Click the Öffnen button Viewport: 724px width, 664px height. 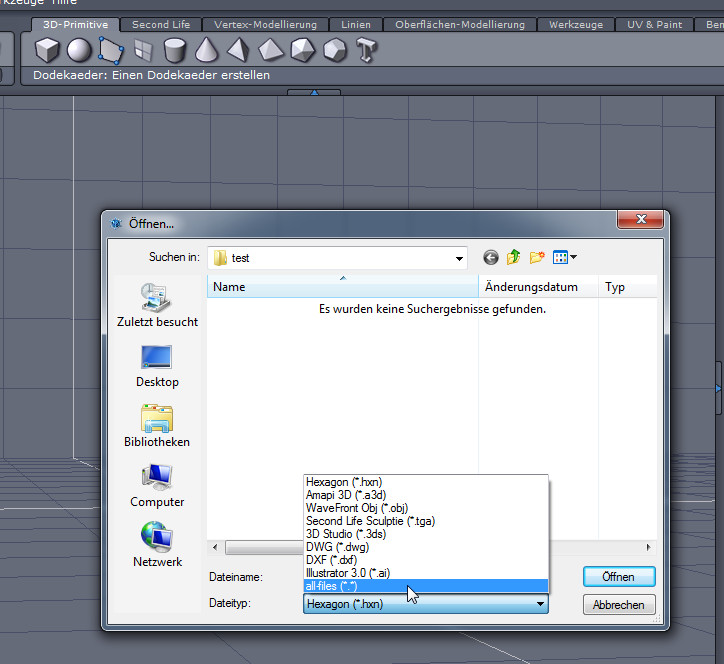(x=618, y=577)
